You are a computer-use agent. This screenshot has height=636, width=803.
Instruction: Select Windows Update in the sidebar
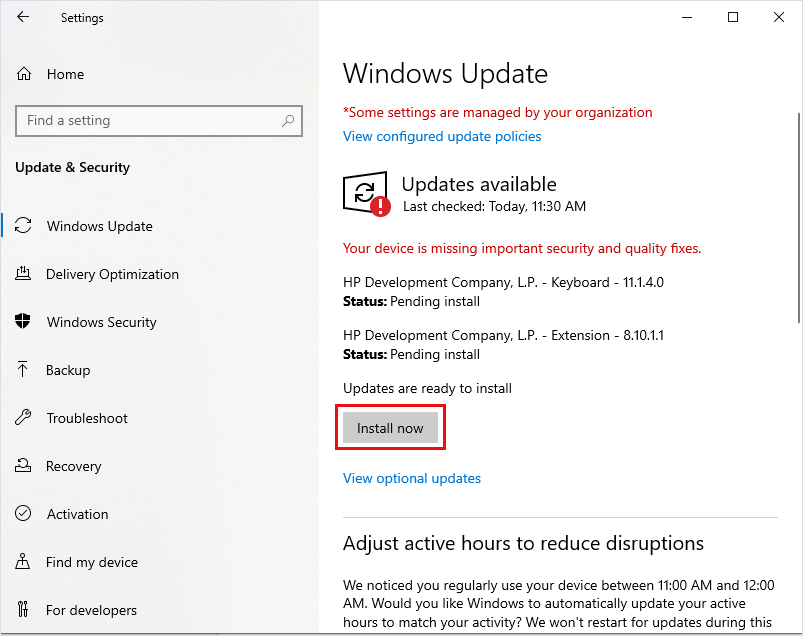click(99, 226)
